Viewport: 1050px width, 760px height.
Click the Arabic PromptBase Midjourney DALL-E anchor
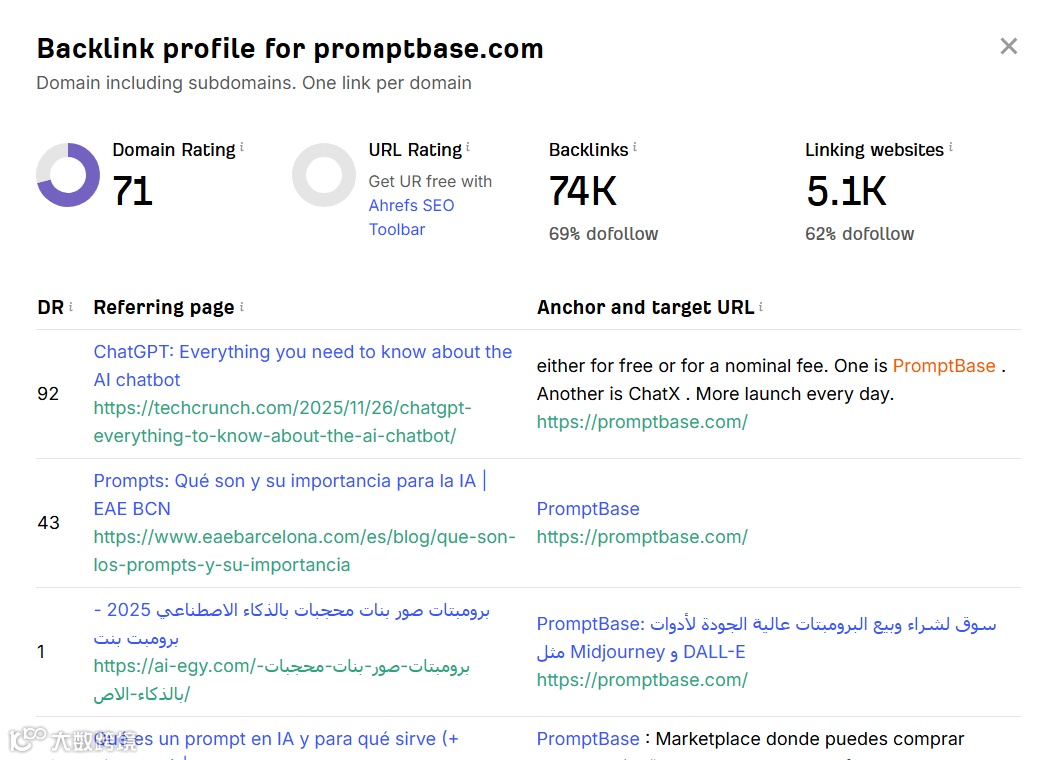click(766, 637)
